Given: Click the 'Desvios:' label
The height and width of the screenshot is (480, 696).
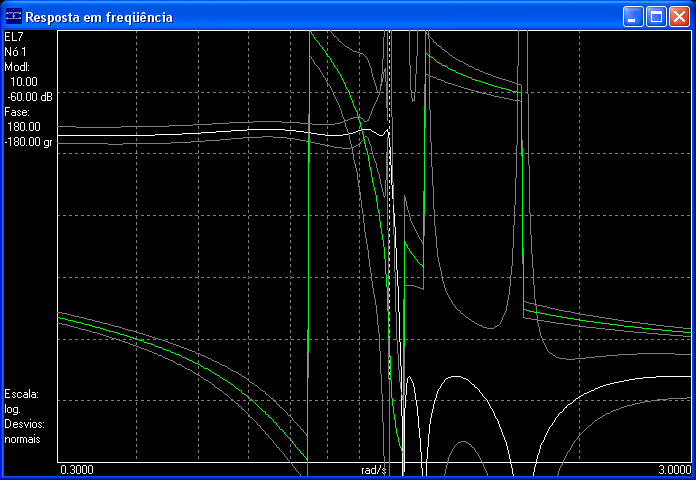Looking at the screenshot, I should 24,424.
